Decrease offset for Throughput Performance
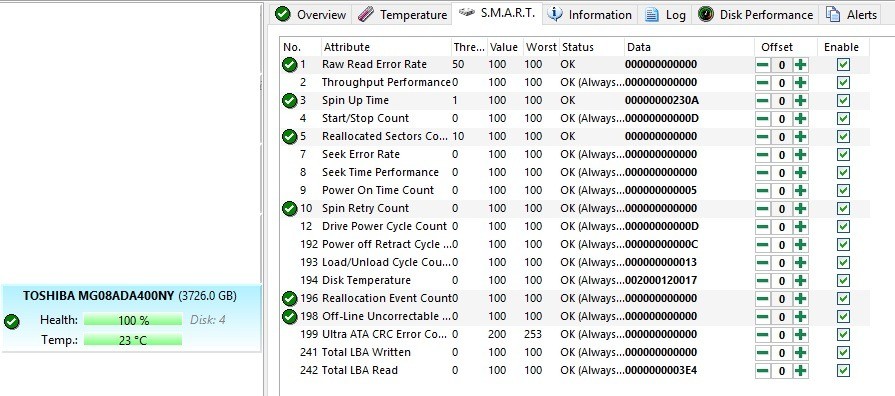The height and width of the screenshot is (396, 895). click(763, 83)
